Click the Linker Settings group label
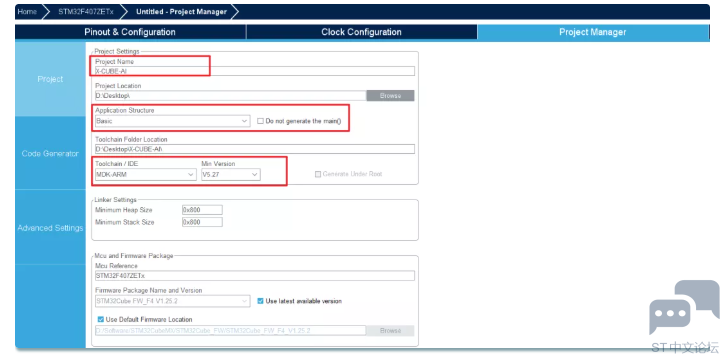 [116, 200]
